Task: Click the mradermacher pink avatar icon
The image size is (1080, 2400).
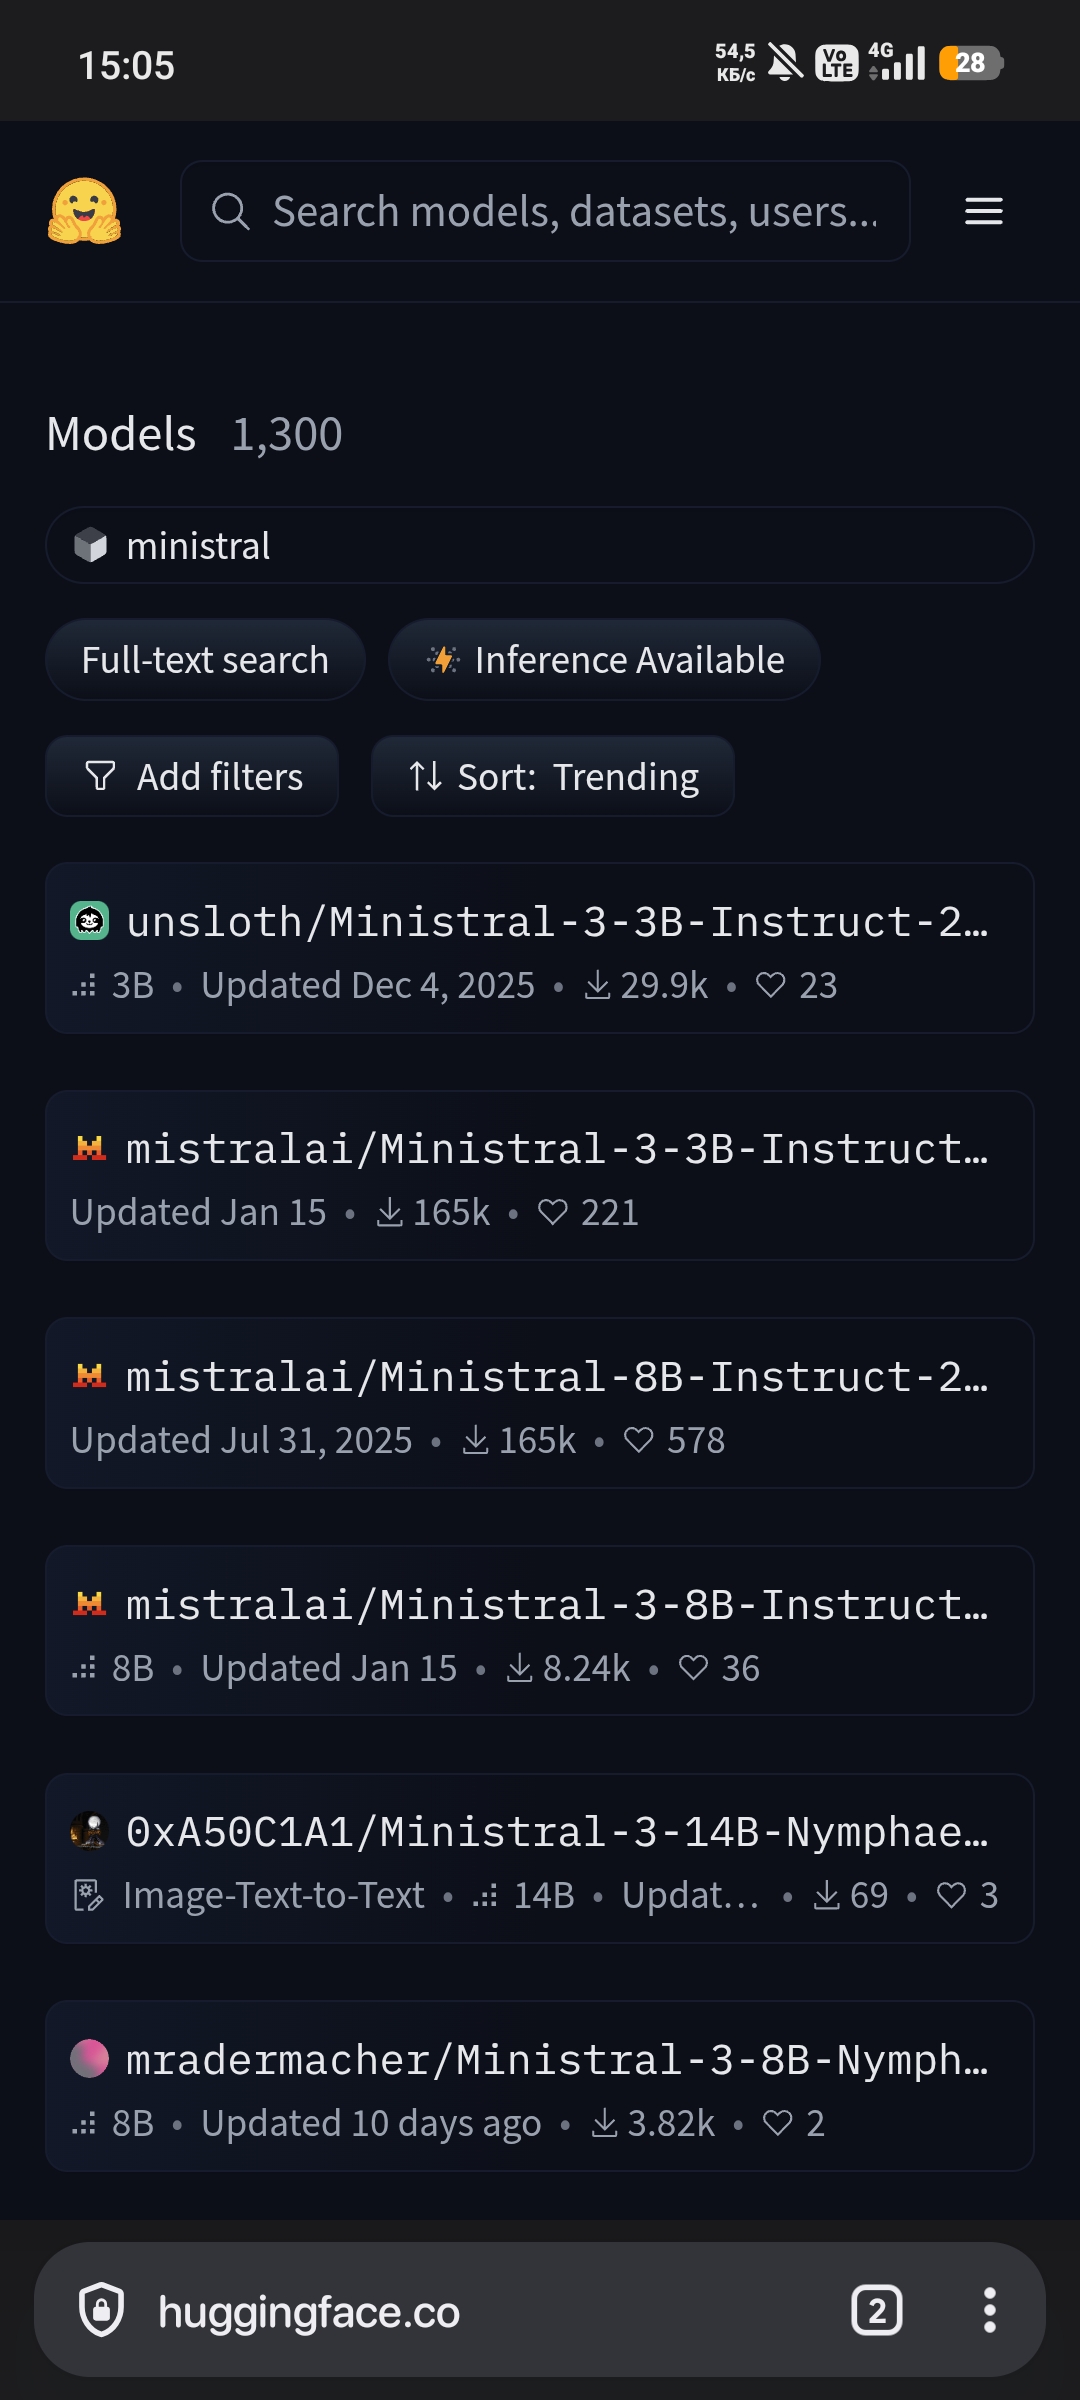Action: coord(89,2058)
